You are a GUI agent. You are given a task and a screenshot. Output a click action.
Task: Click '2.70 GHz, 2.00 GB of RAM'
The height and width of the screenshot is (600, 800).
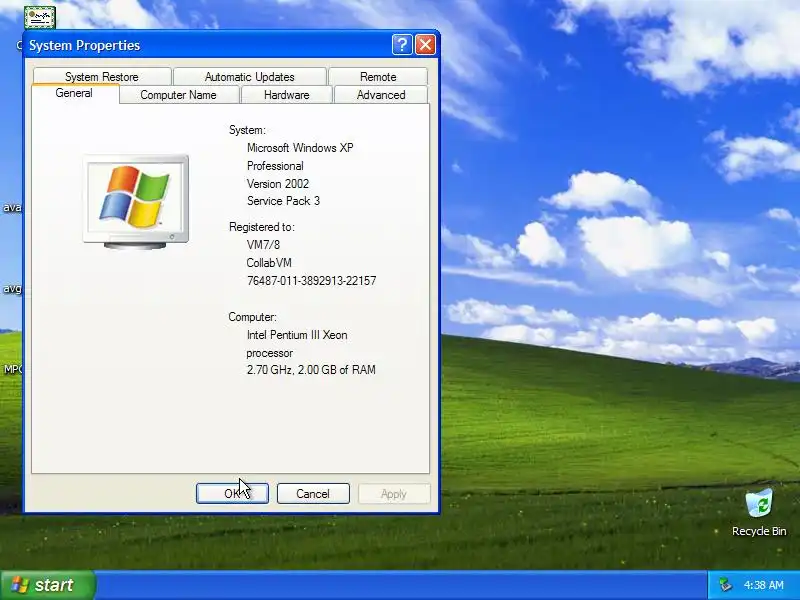311,370
